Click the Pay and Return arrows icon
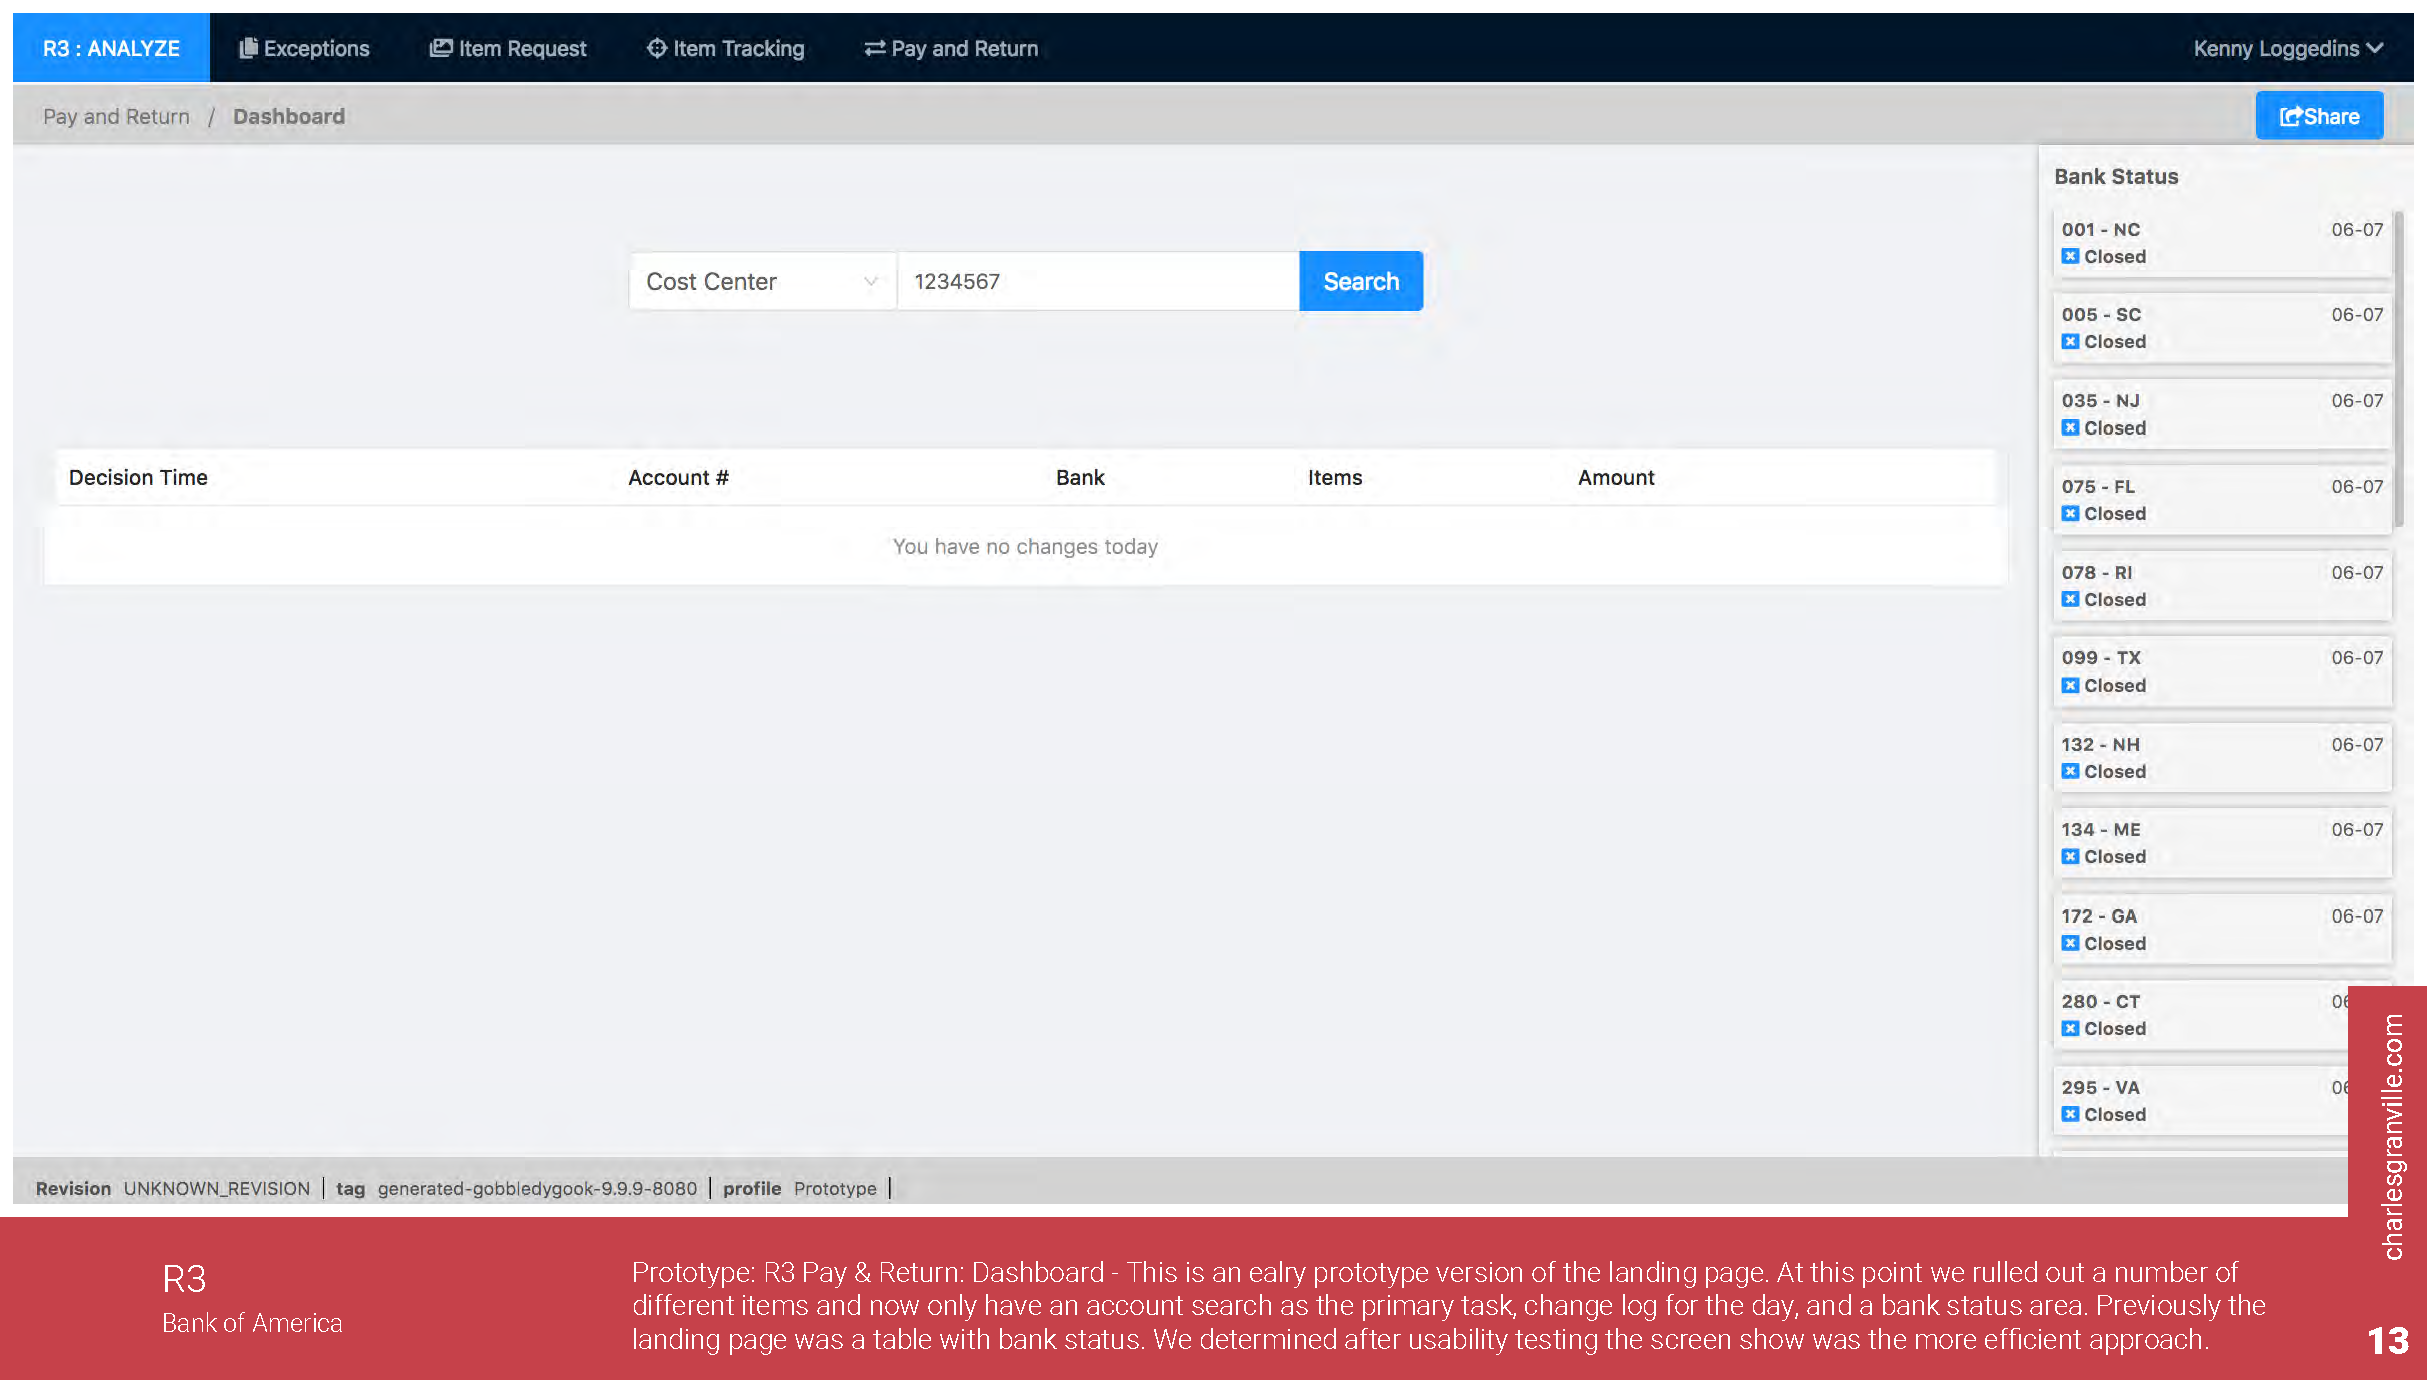Screen dimensions: 2427x1380 pyautogui.click(x=874, y=48)
